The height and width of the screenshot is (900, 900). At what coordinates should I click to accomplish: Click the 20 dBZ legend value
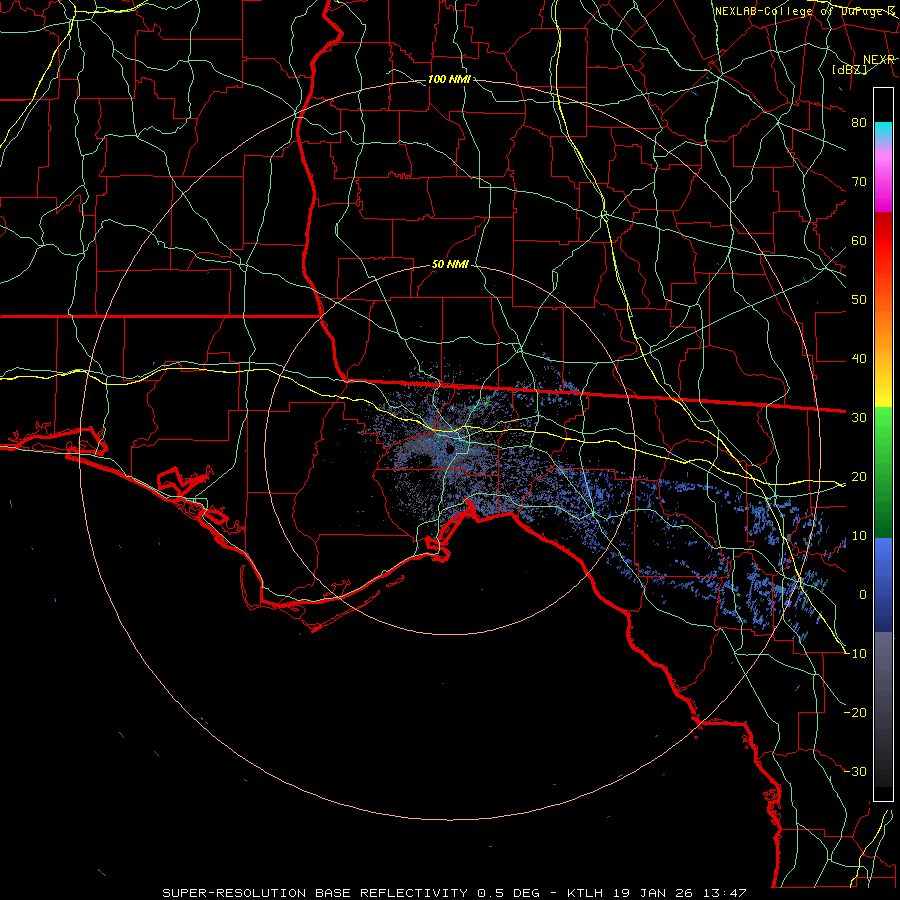coord(859,477)
